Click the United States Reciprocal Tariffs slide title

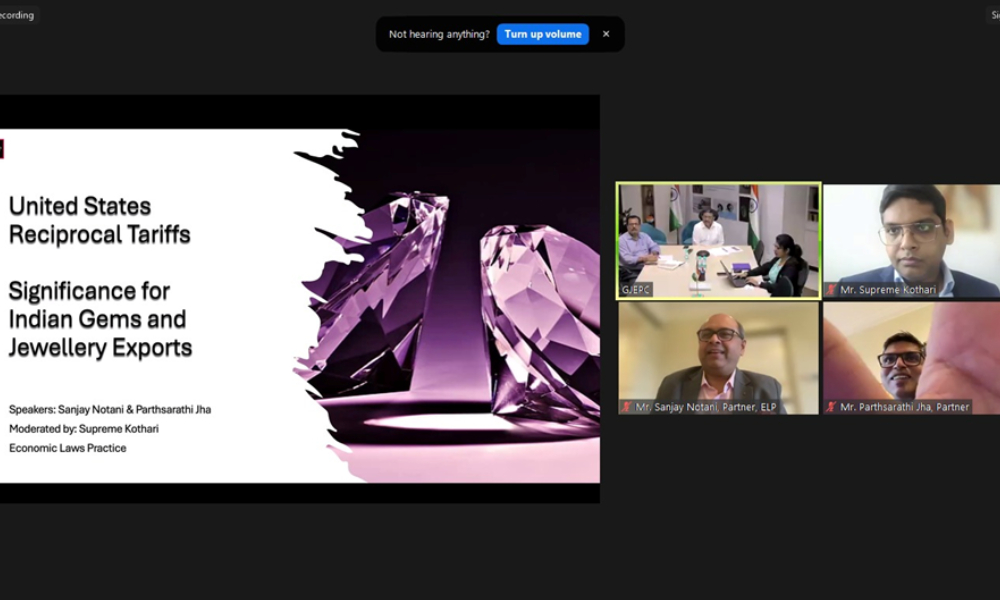pyautogui.click(x=99, y=221)
